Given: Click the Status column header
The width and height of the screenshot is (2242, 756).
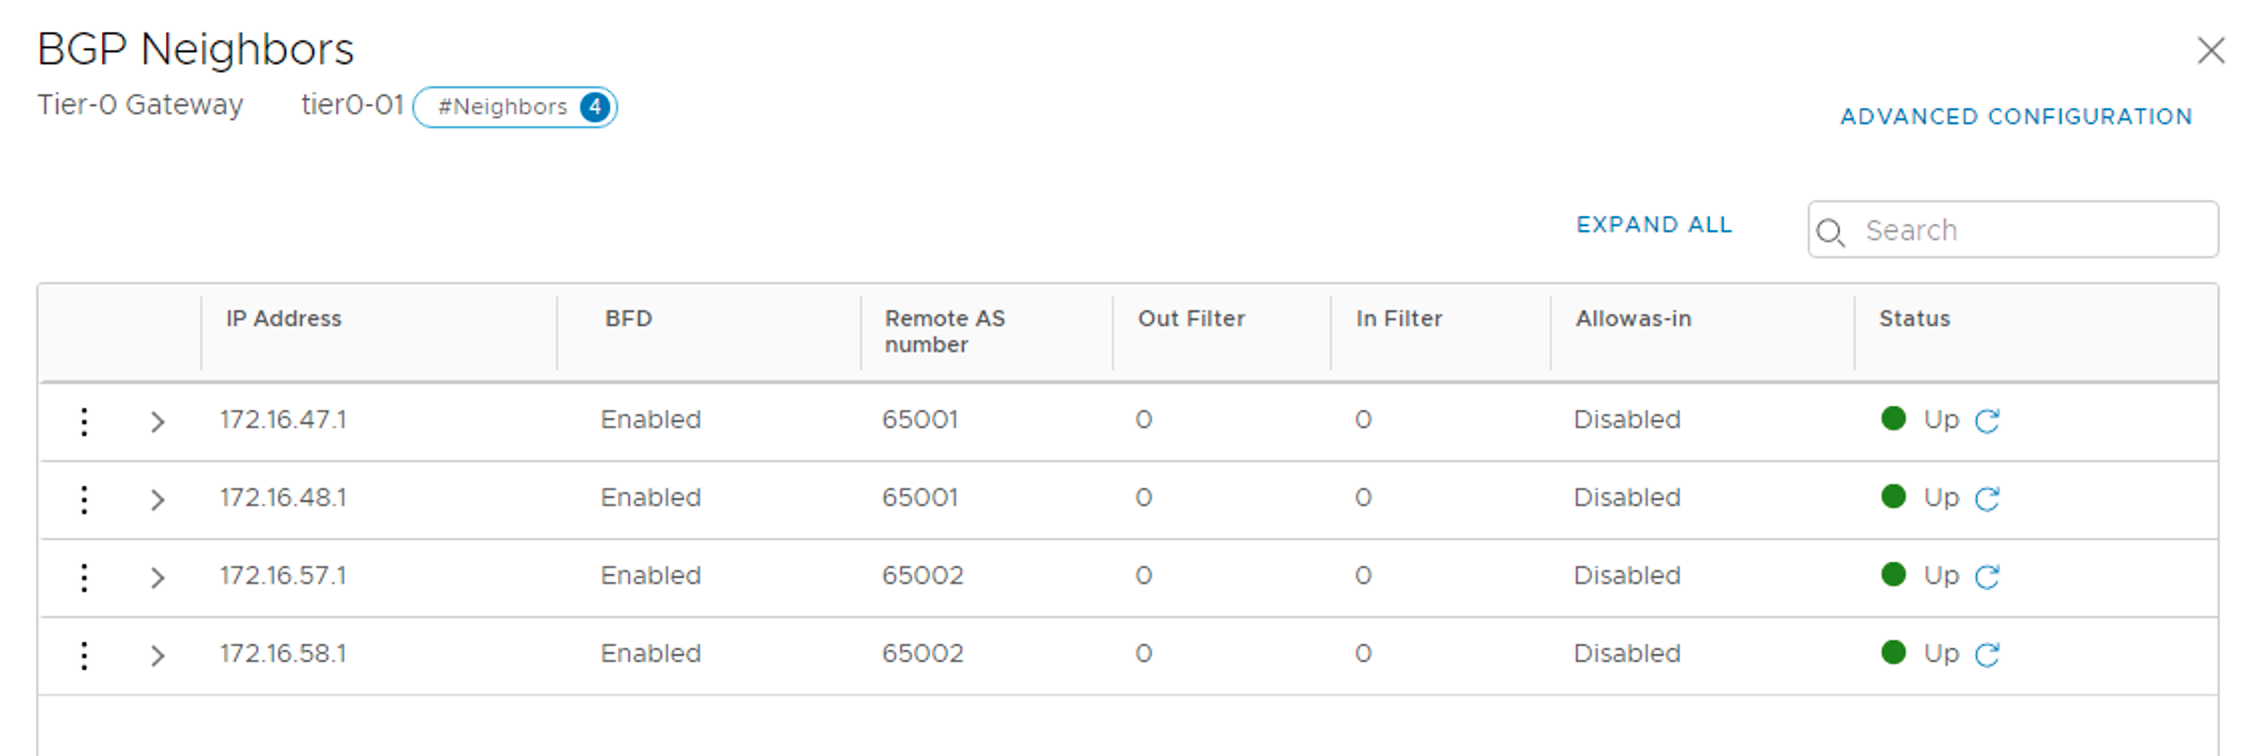Looking at the screenshot, I should pos(1914,319).
